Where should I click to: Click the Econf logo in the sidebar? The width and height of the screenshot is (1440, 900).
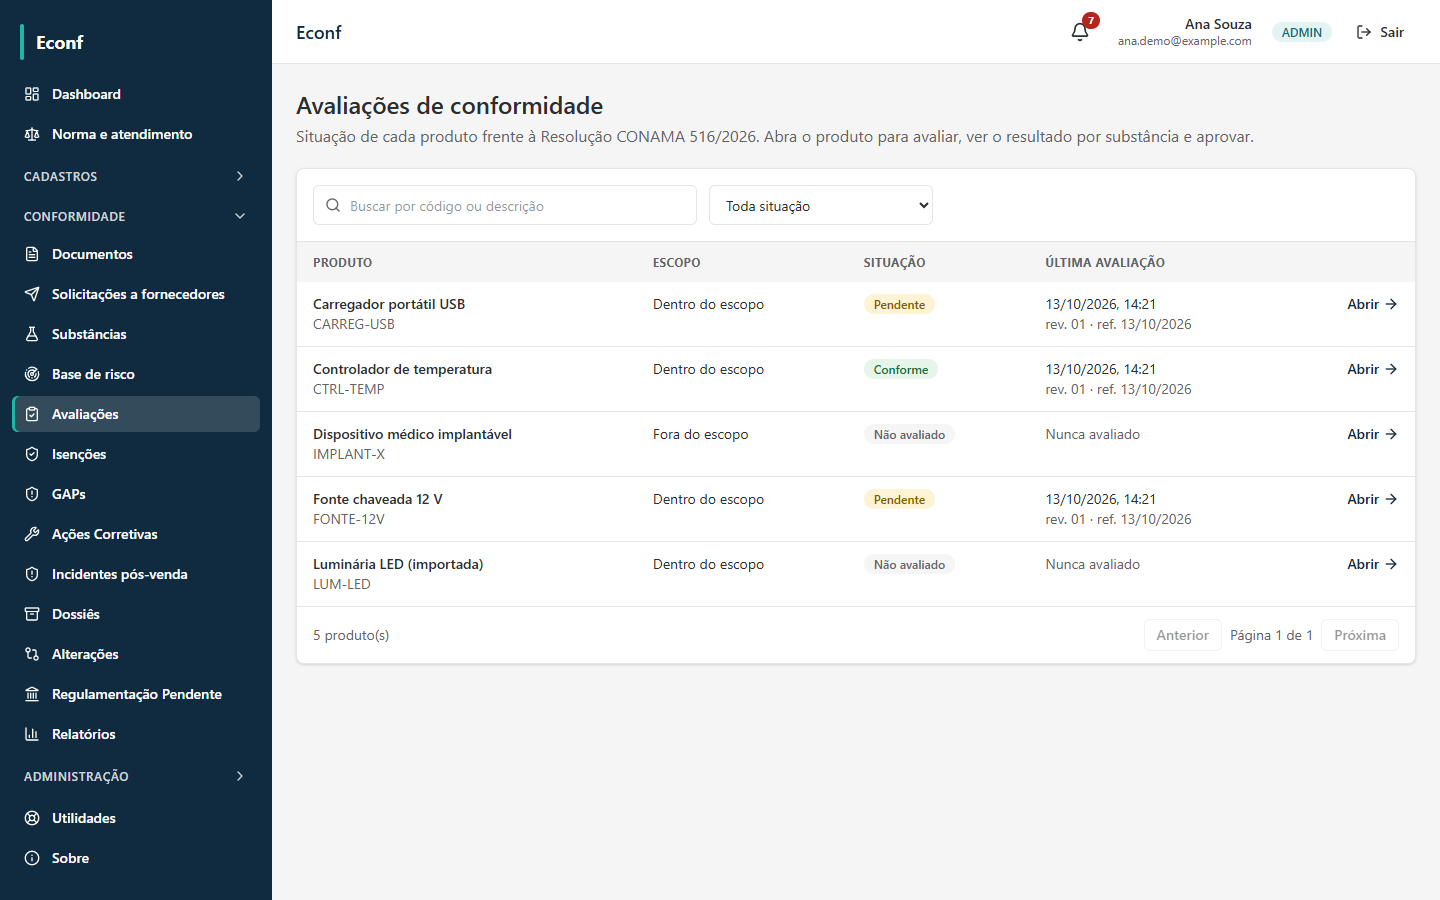point(60,42)
